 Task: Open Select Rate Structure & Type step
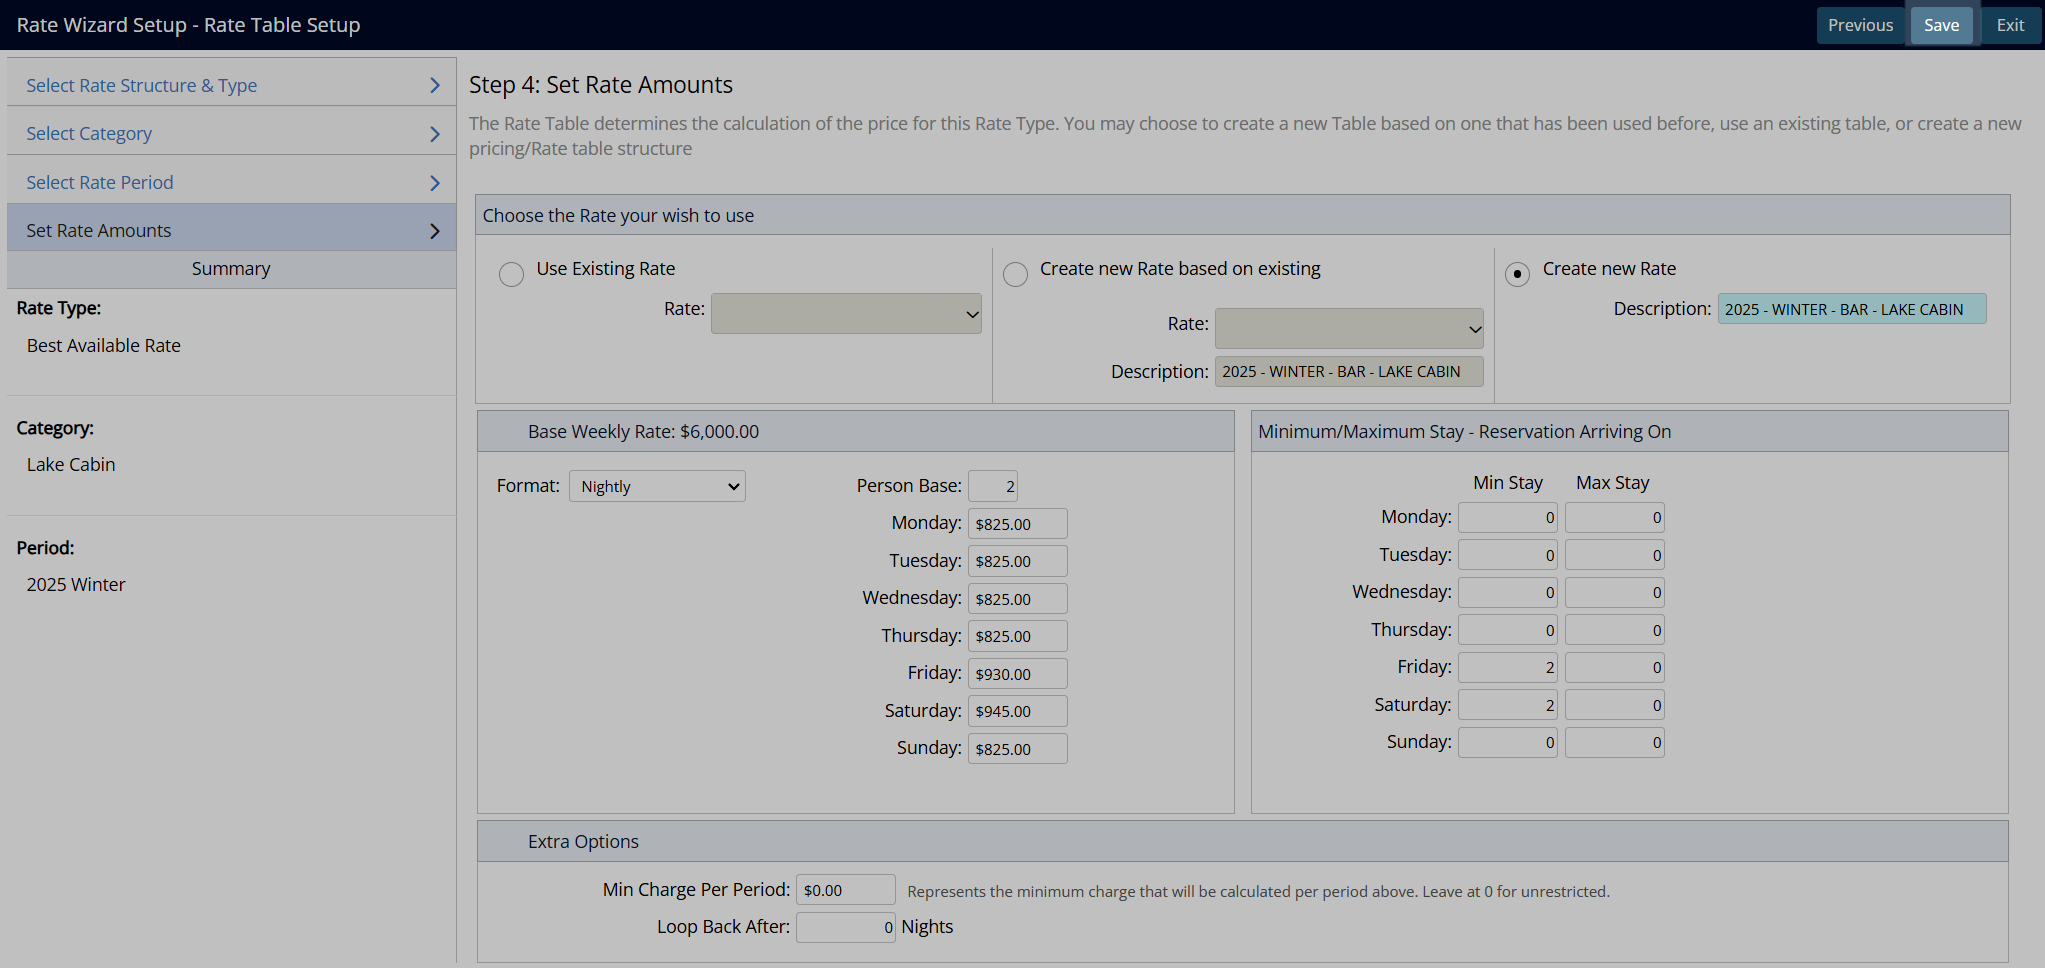[x=231, y=85]
